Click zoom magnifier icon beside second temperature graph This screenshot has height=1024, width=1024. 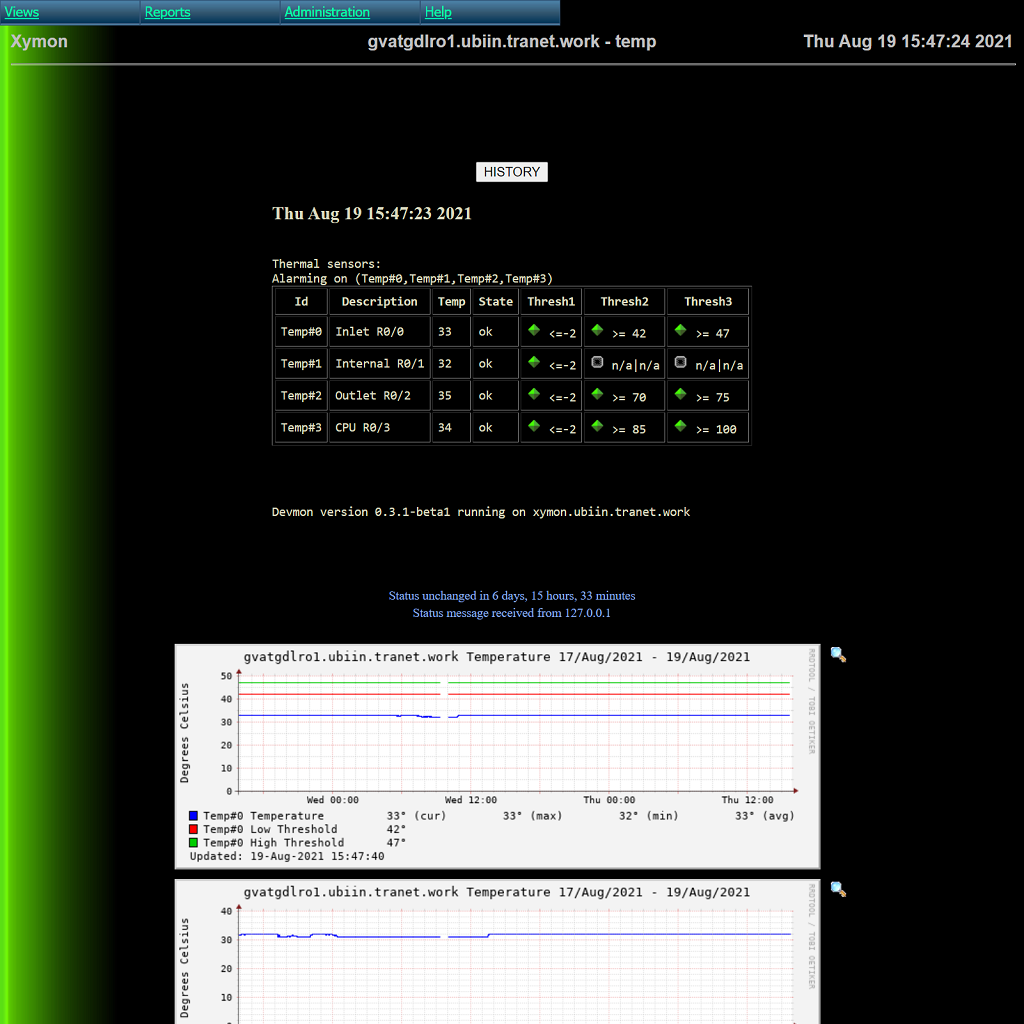point(838,889)
